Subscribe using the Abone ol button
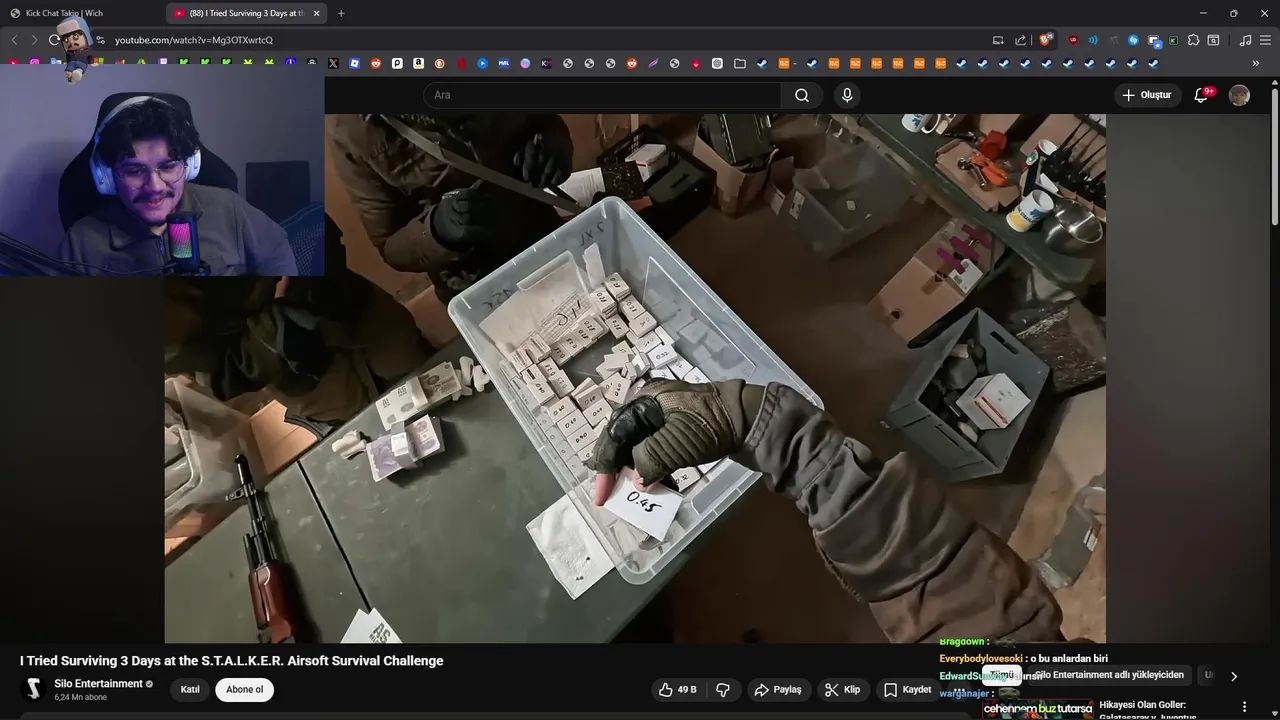 click(x=245, y=690)
